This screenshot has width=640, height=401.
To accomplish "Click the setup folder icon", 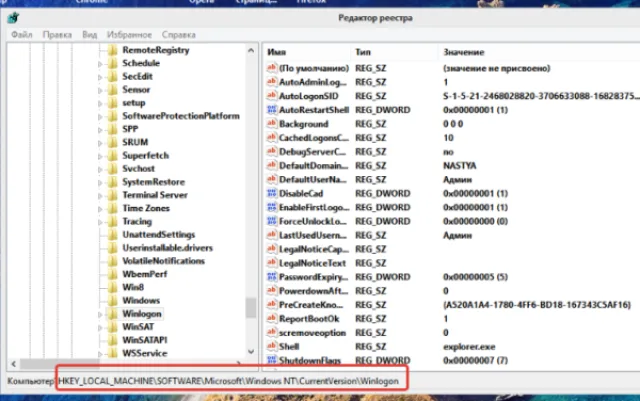I will tap(113, 103).
